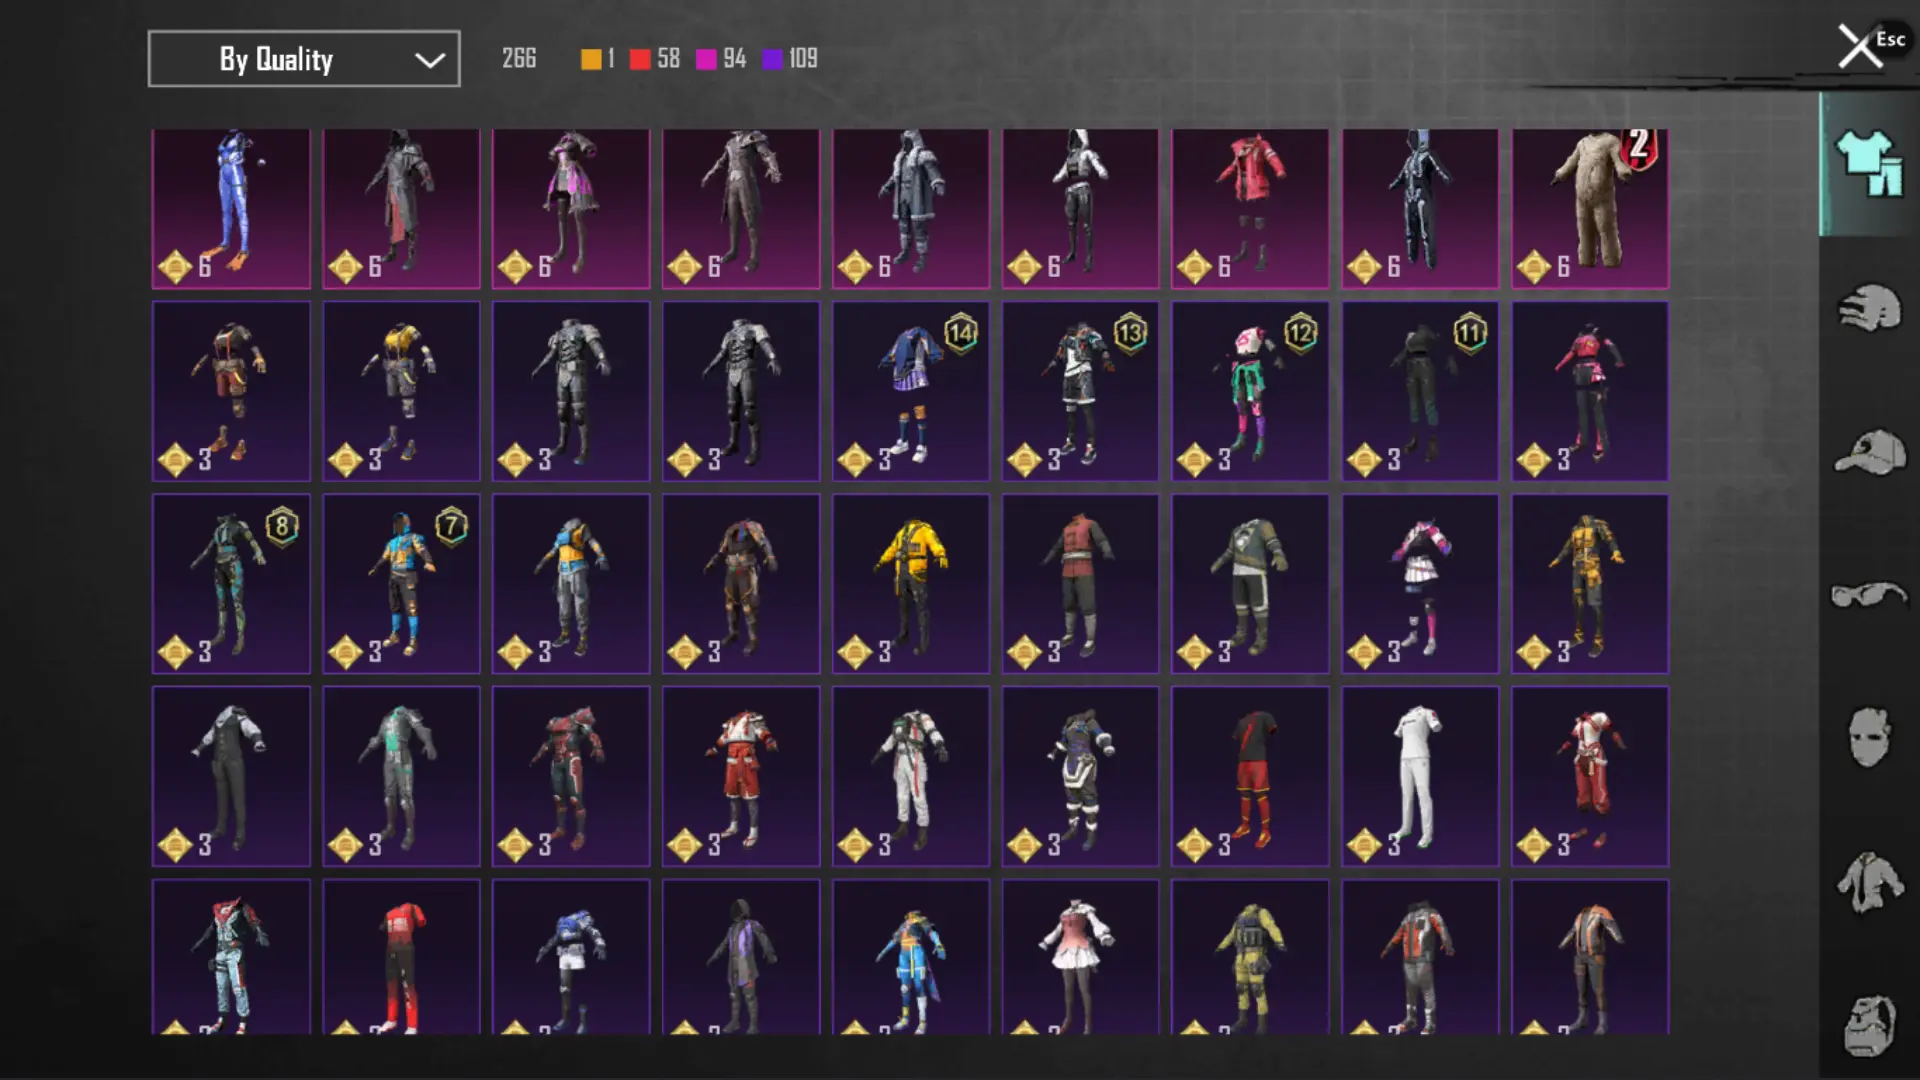The height and width of the screenshot is (1080, 1920).
Task: Select the beige teddy outfit with badge 2
Action: [1590, 208]
